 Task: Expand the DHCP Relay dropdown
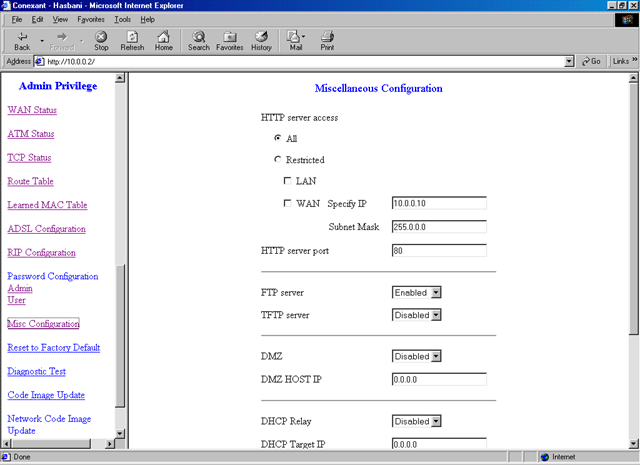point(436,421)
